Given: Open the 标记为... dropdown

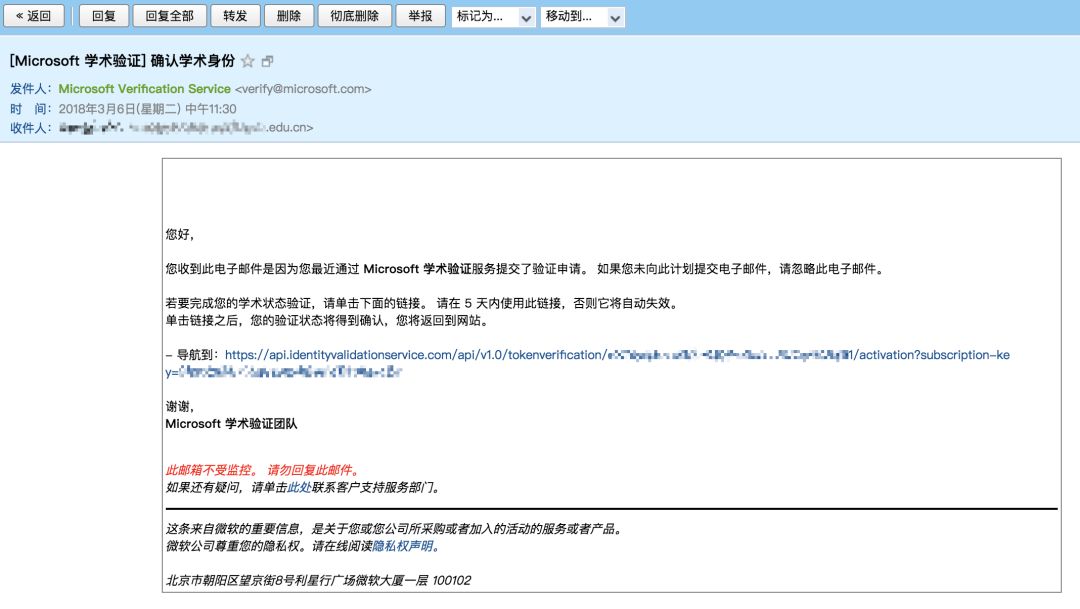Looking at the screenshot, I should pos(493,17).
